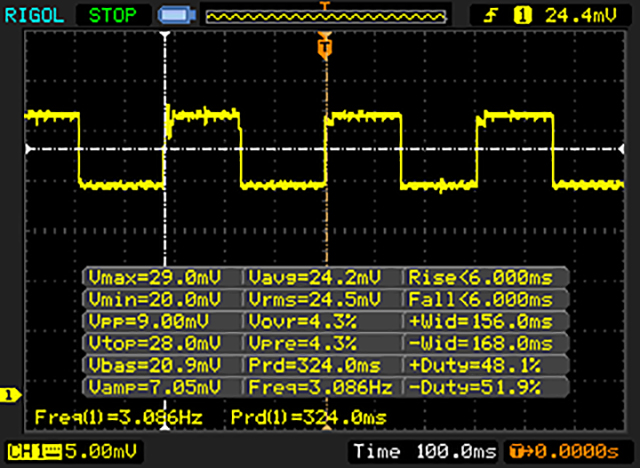Click the RIGOL logo
640x468 pixels.
(x=31, y=15)
